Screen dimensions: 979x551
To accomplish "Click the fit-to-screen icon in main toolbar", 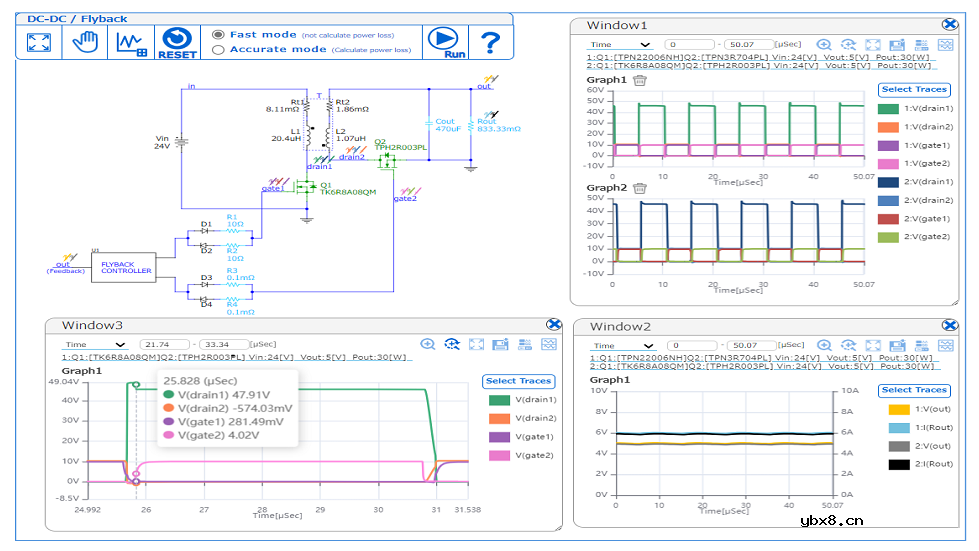I will click(39, 42).
